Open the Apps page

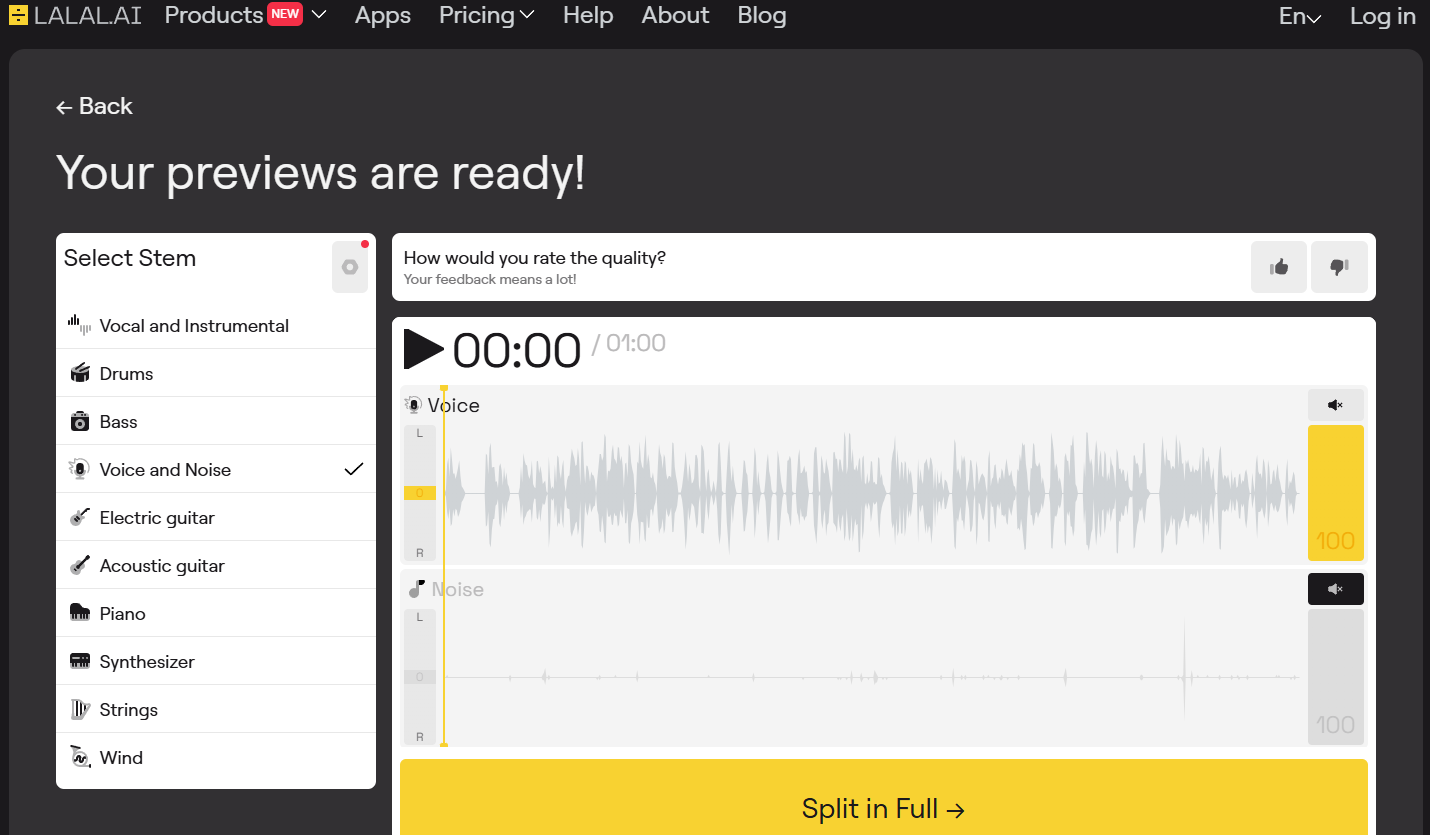[x=383, y=15]
